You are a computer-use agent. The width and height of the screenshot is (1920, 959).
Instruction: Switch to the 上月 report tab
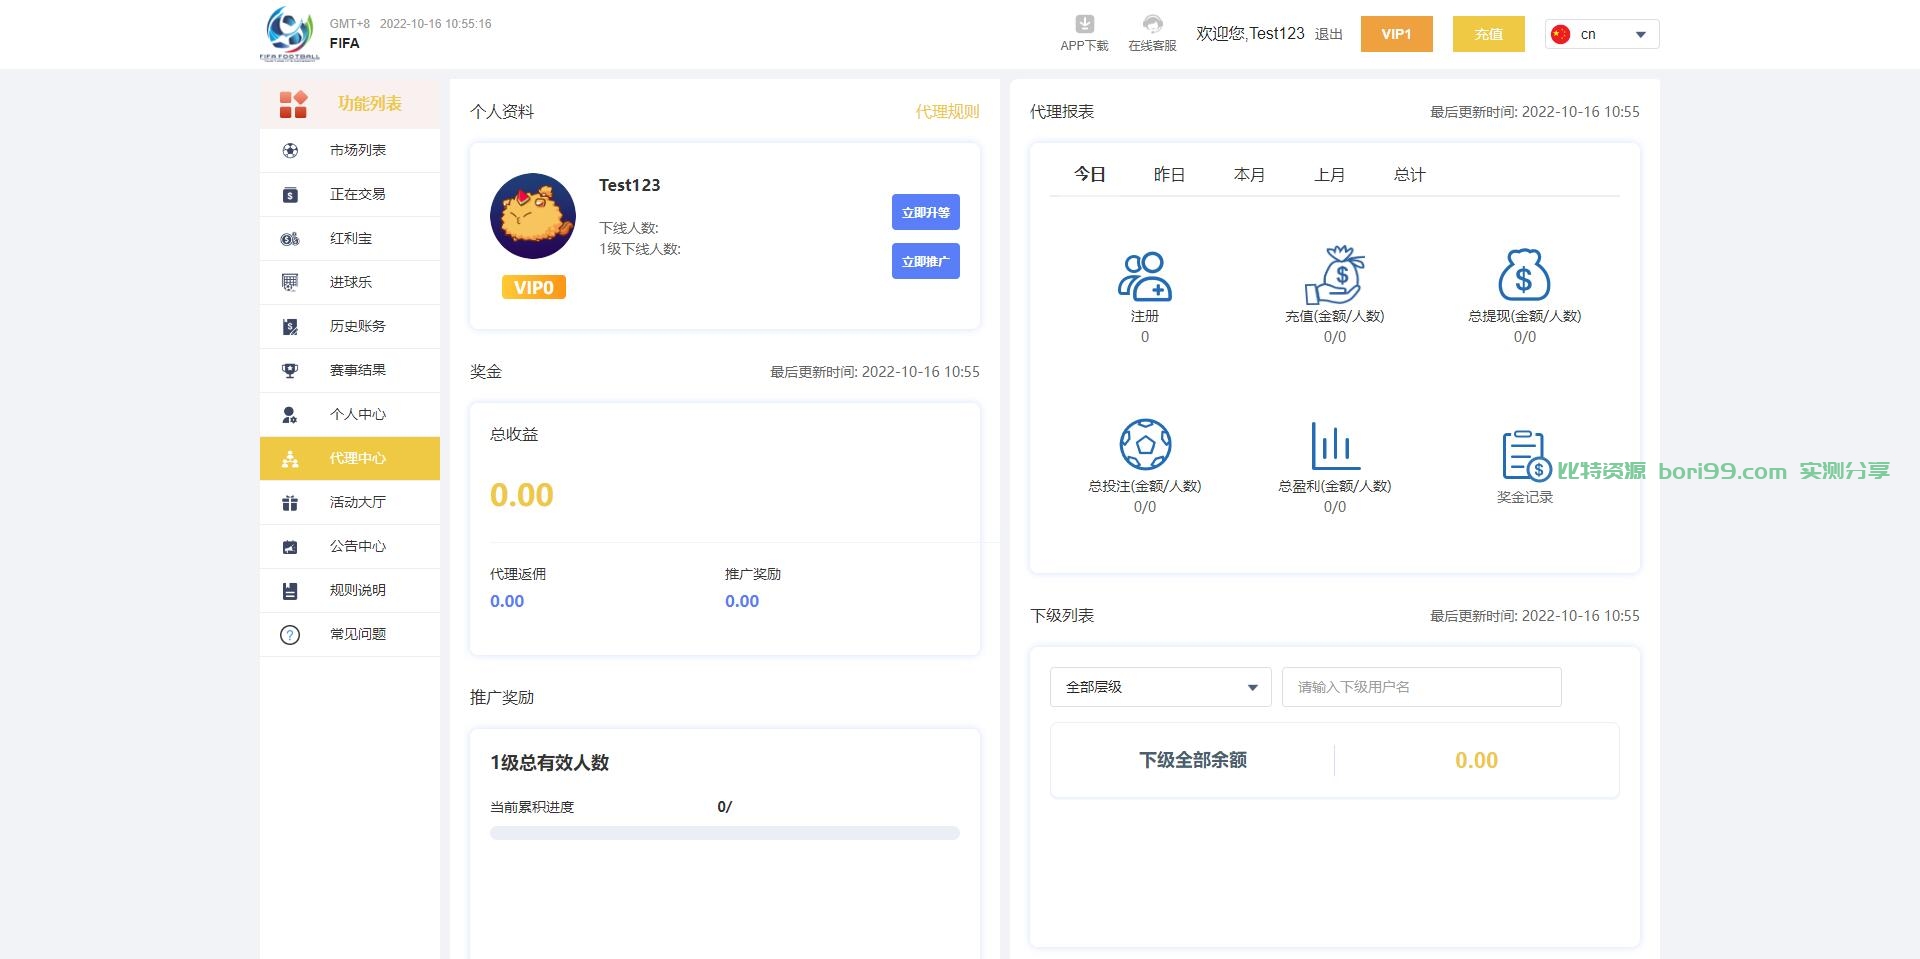coord(1329,175)
